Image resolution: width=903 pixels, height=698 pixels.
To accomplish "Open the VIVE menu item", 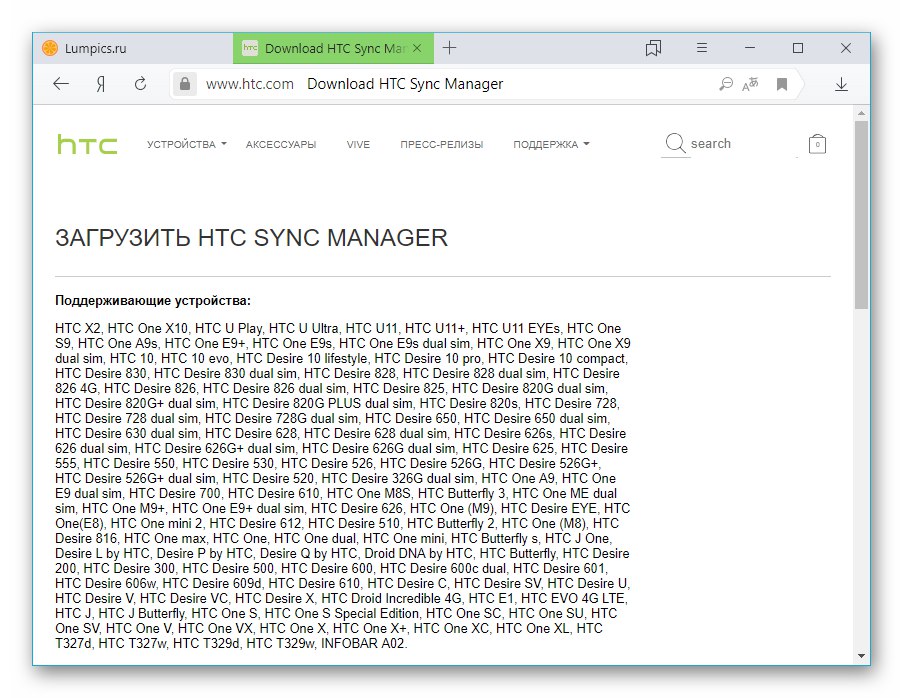I will (358, 145).
